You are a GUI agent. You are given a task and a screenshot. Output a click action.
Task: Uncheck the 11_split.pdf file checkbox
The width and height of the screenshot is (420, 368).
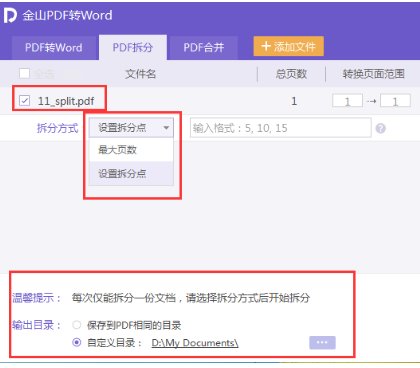pos(24,100)
